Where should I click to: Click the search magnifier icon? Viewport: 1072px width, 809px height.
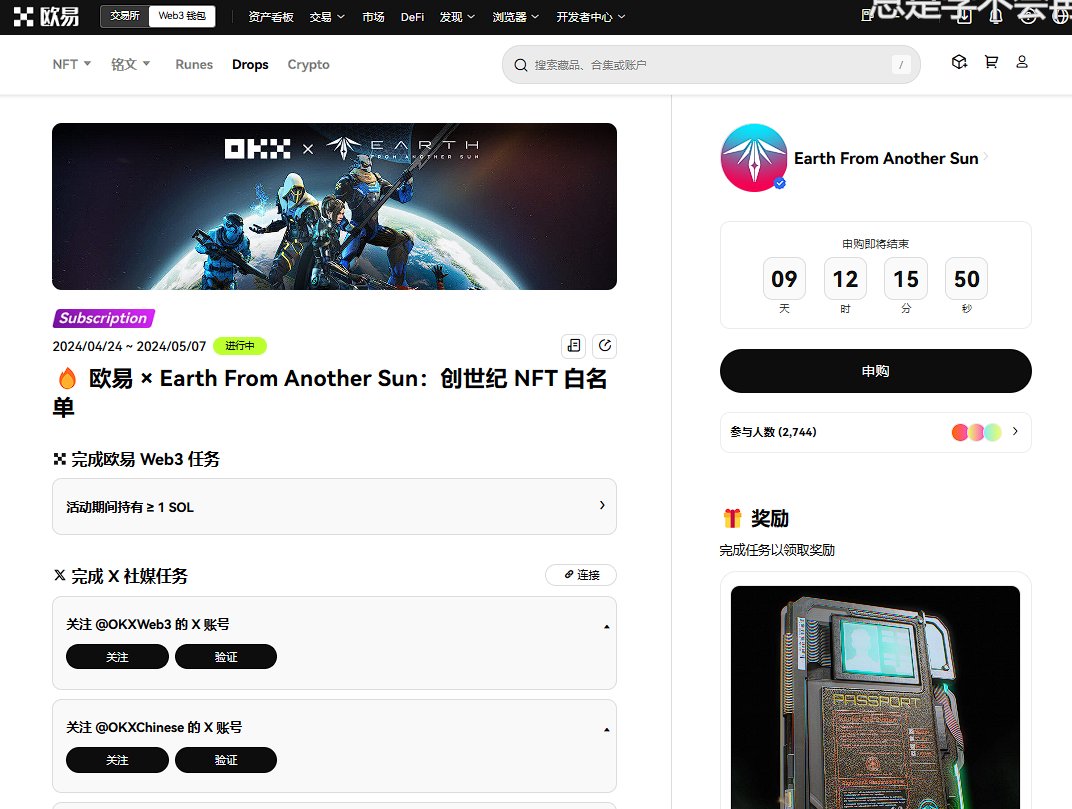pos(520,65)
